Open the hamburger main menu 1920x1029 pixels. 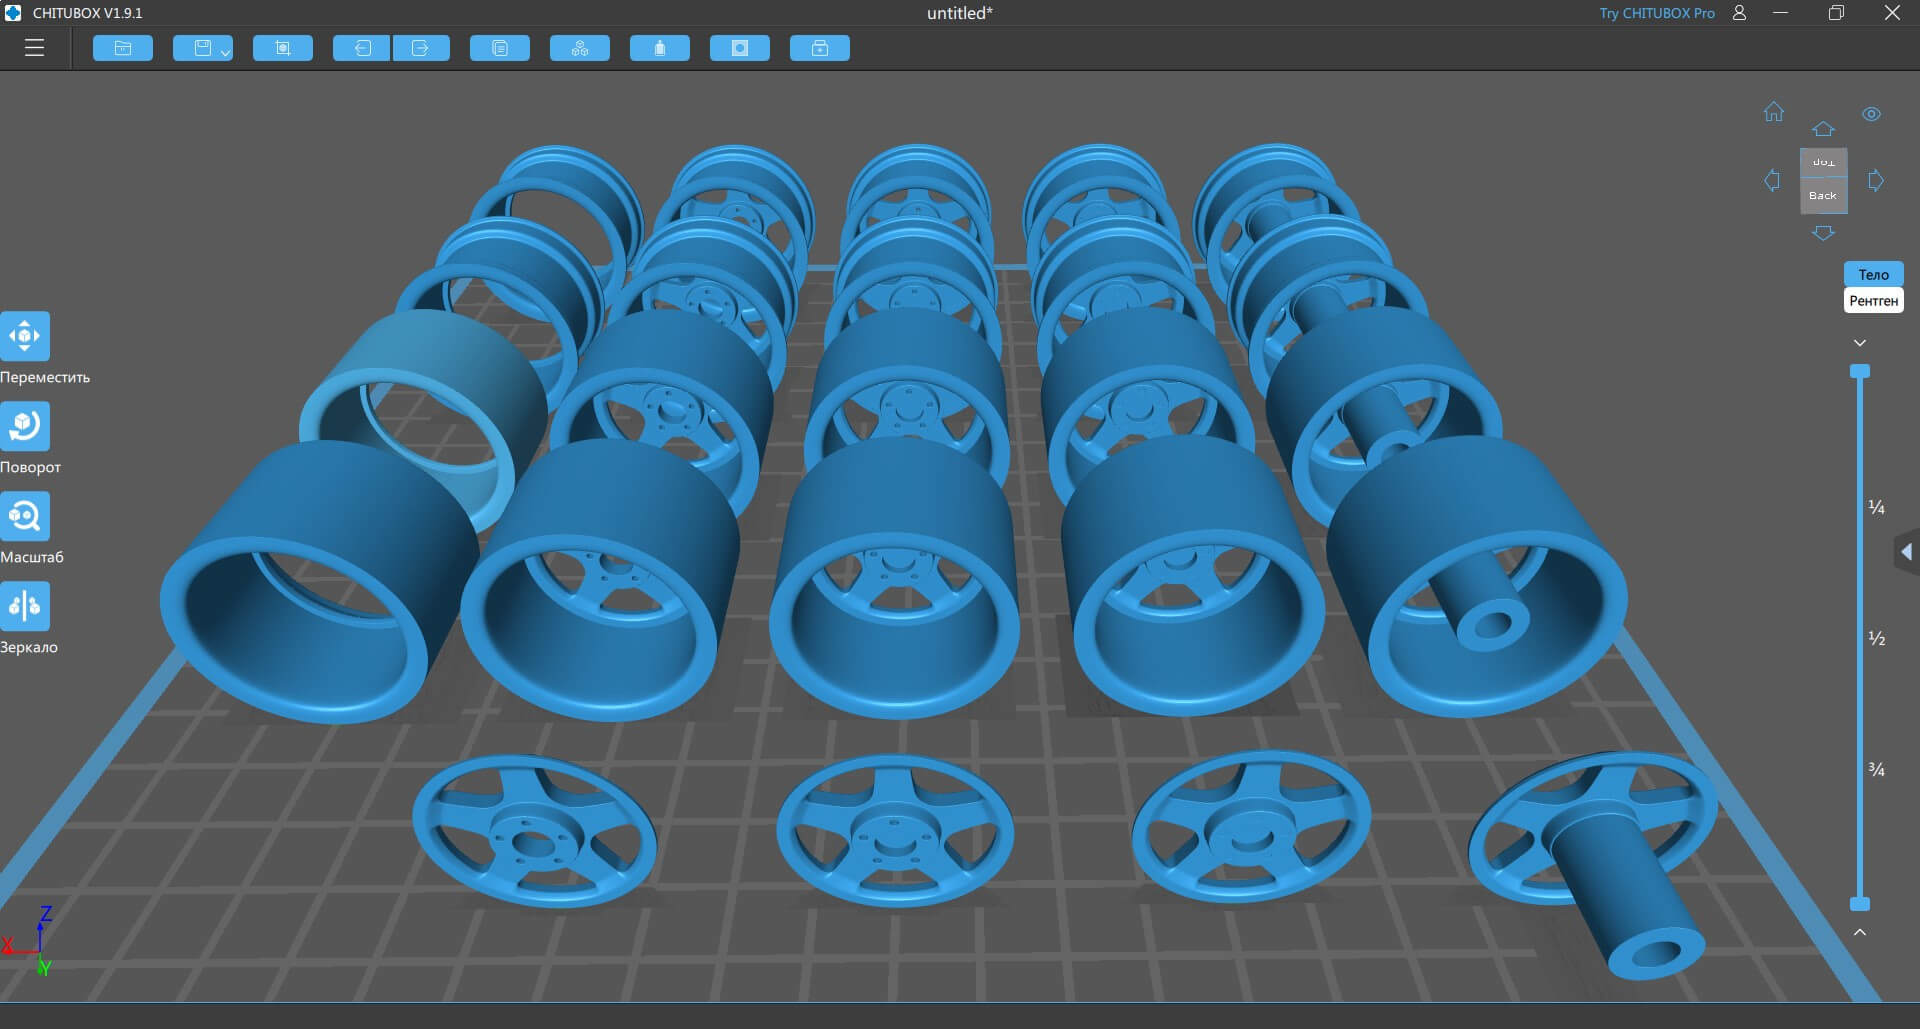point(34,48)
